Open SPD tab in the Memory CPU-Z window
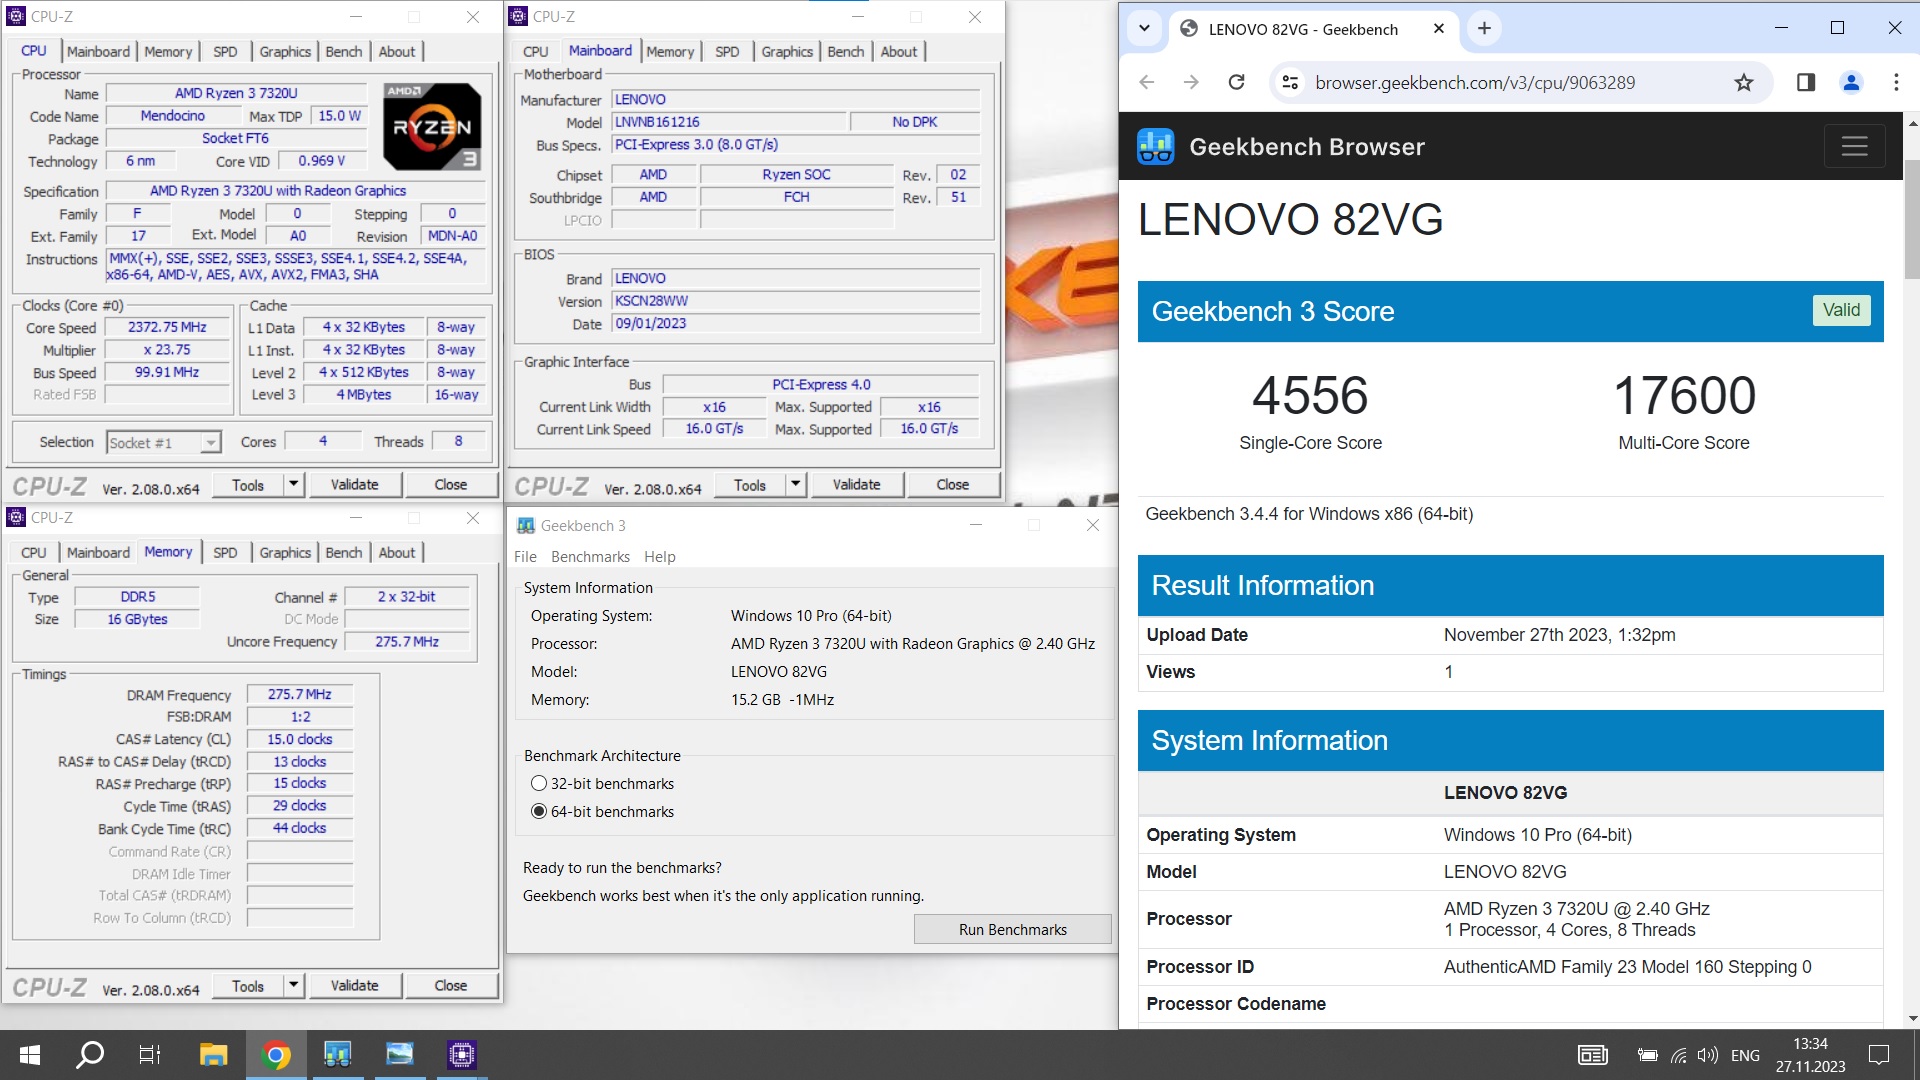The width and height of the screenshot is (1920, 1080). coord(225,552)
